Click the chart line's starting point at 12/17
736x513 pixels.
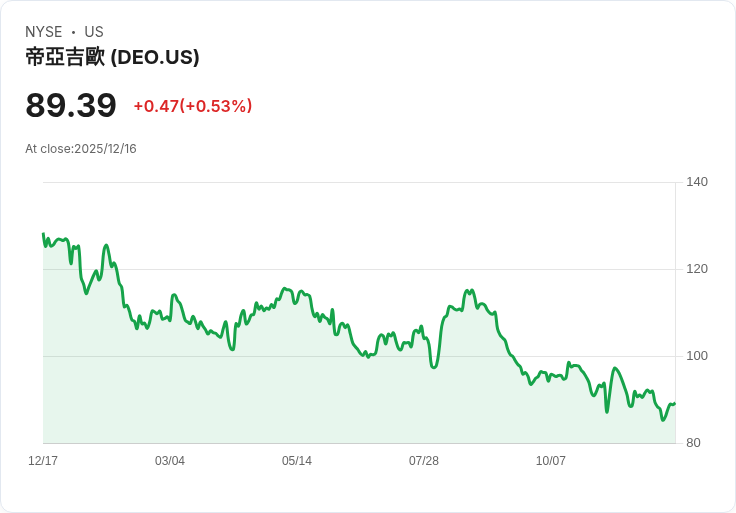(x=44, y=234)
